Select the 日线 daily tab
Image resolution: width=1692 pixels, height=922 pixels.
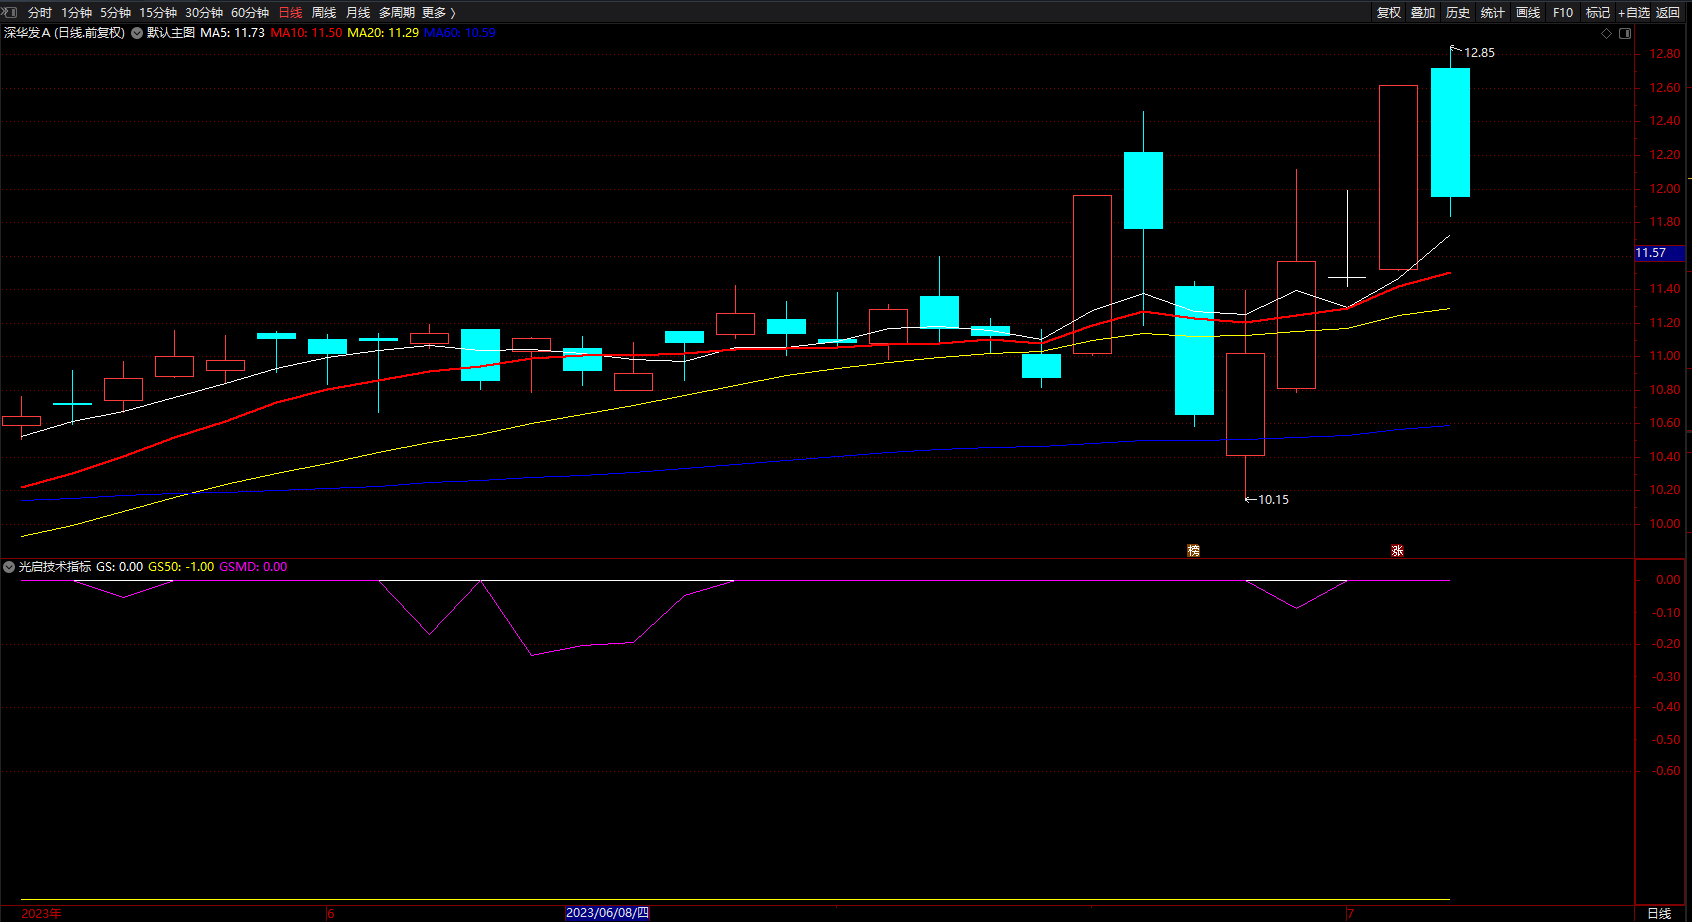coord(290,13)
